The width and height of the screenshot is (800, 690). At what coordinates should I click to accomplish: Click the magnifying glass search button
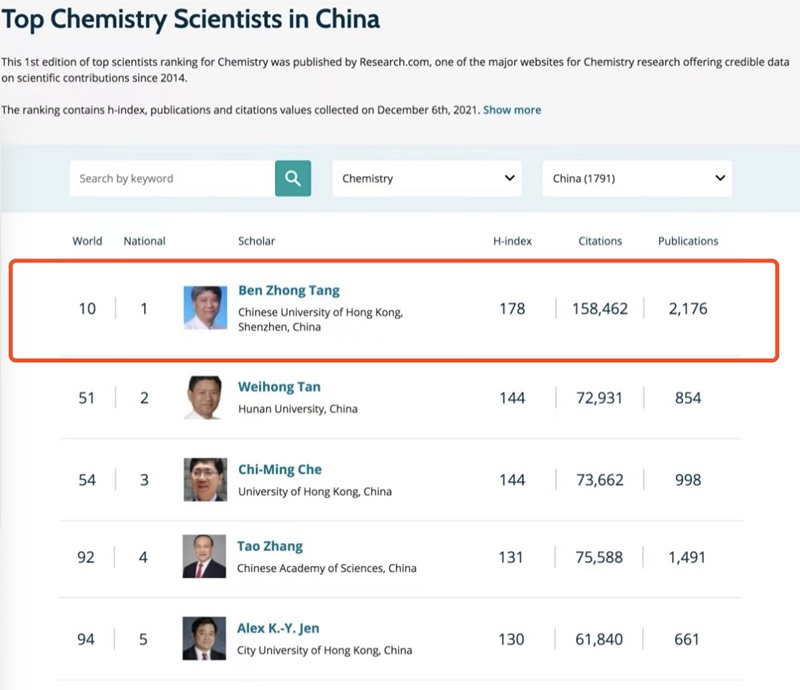click(293, 179)
